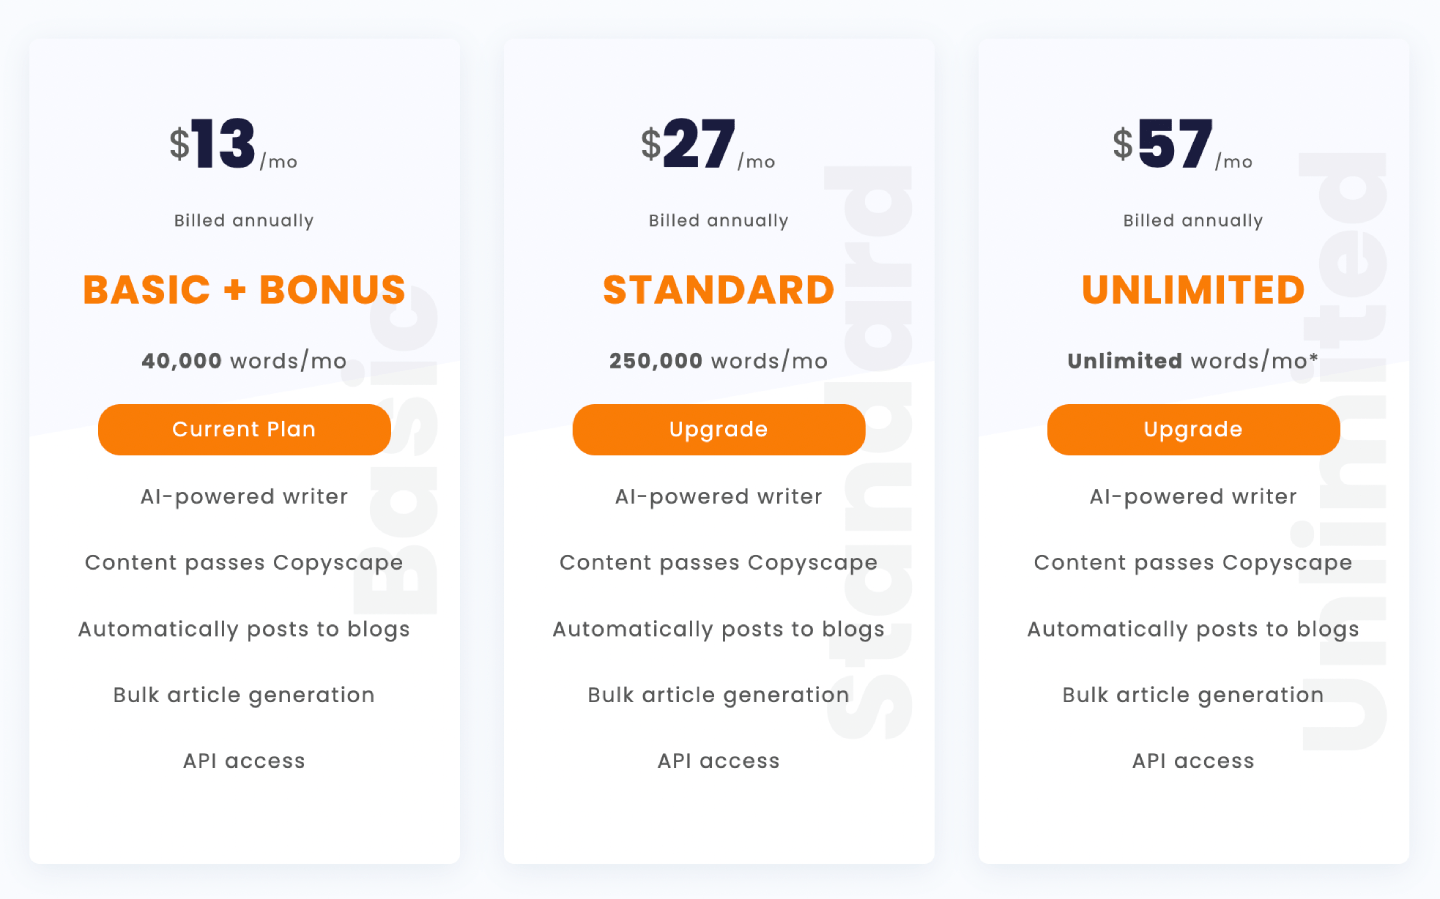This screenshot has width=1440, height=899.
Task: Select the UNLIMITED plan heading
Action: tap(1193, 290)
